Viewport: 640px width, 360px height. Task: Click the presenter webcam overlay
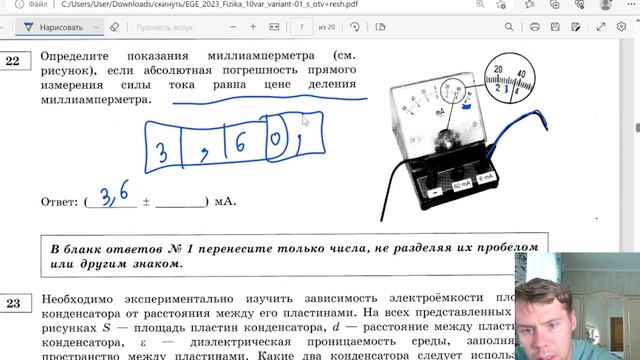(x=578, y=306)
